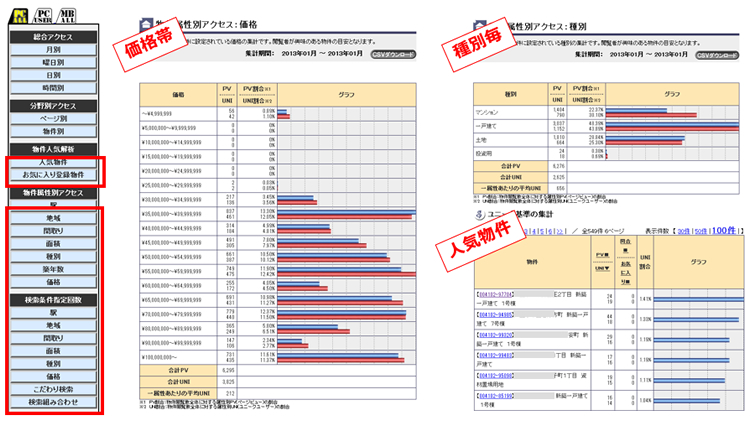Sort popular properties by PV

tap(602, 255)
